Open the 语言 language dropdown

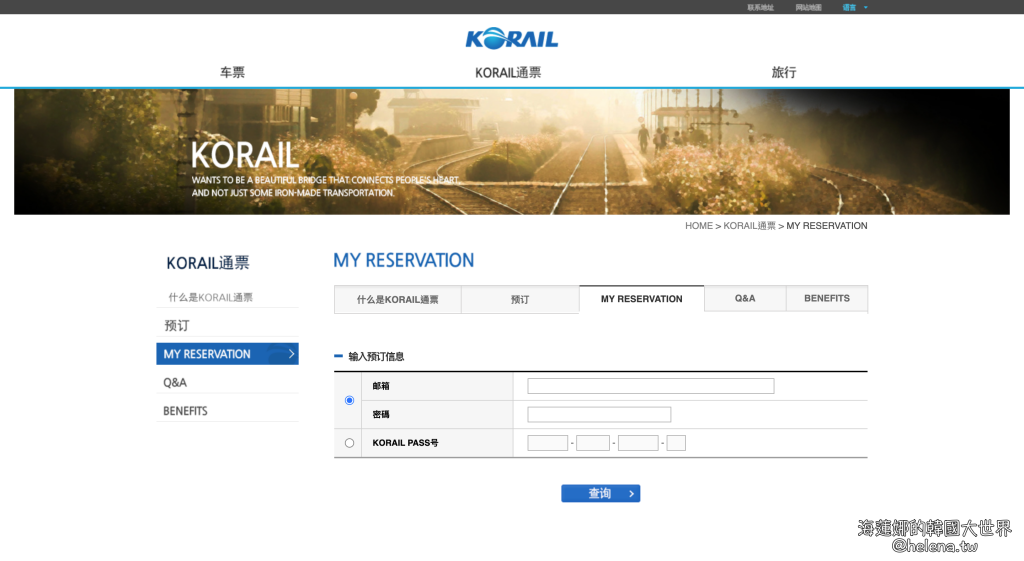[851, 7]
